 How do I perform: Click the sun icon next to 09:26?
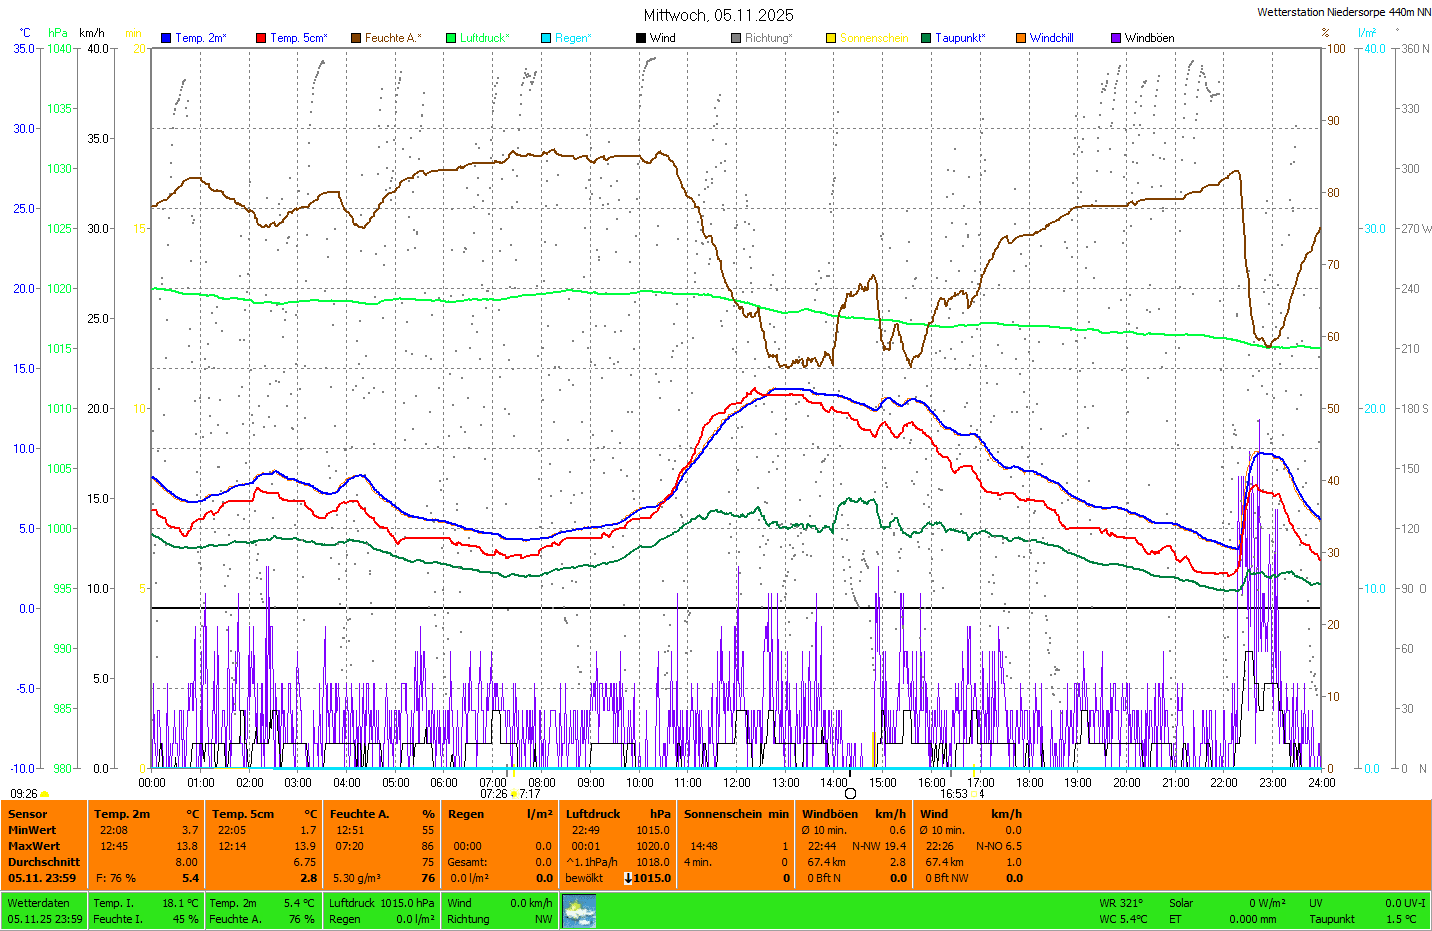[45, 794]
